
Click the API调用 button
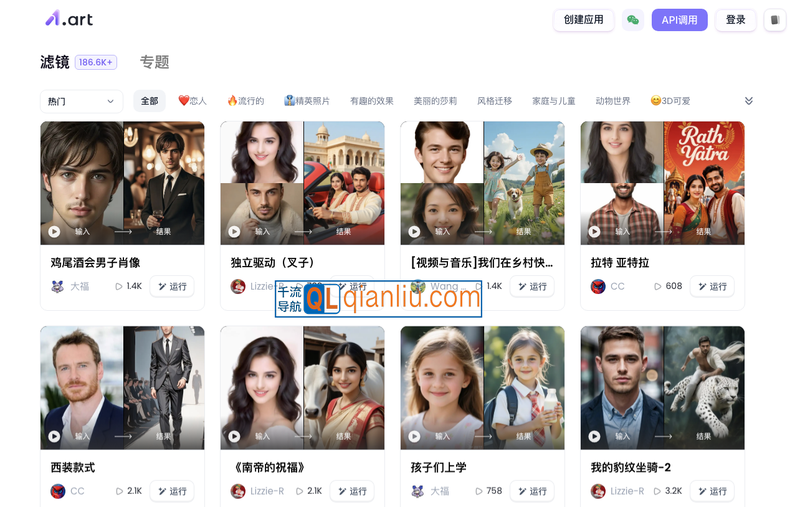click(680, 20)
